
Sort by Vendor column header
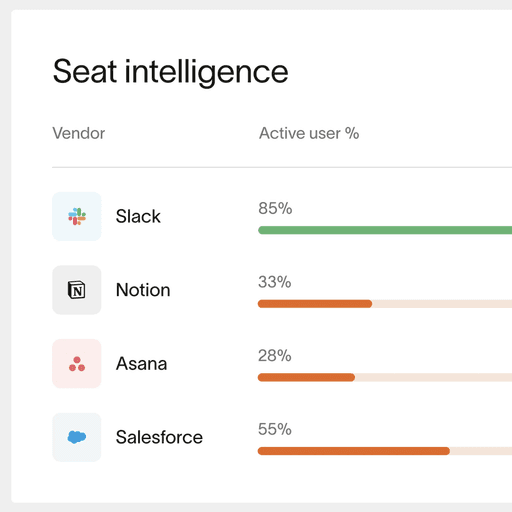(x=79, y=133)
